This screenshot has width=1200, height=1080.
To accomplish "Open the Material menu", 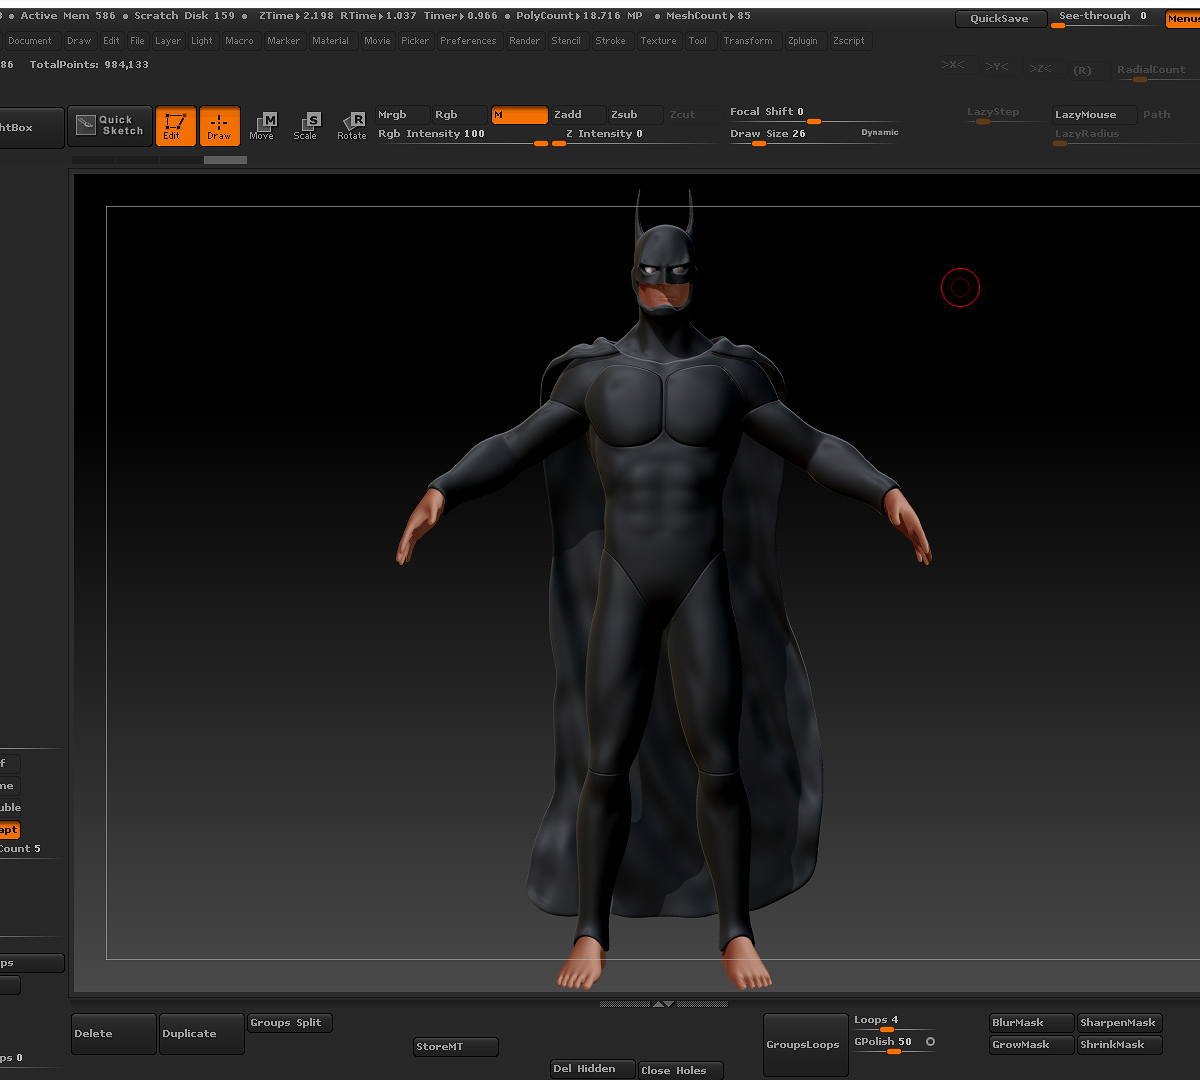I will point(331,41).
